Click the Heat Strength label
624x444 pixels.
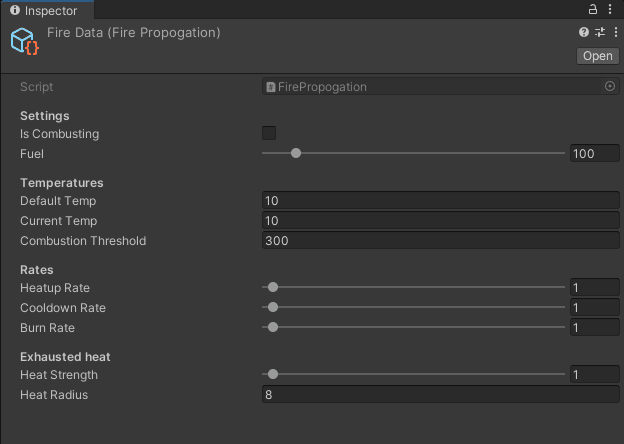[59, 375]
